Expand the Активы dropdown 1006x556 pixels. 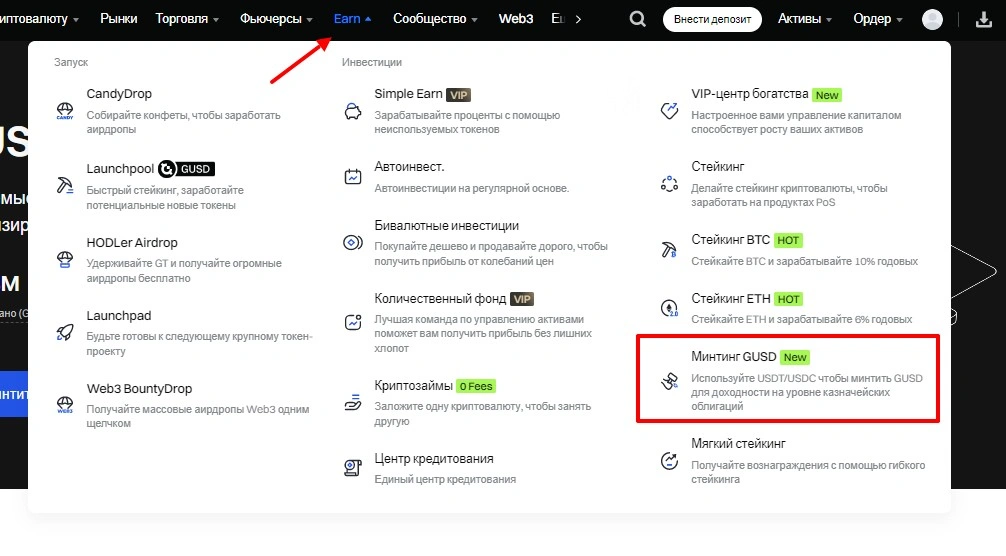(x=805, y=19)
